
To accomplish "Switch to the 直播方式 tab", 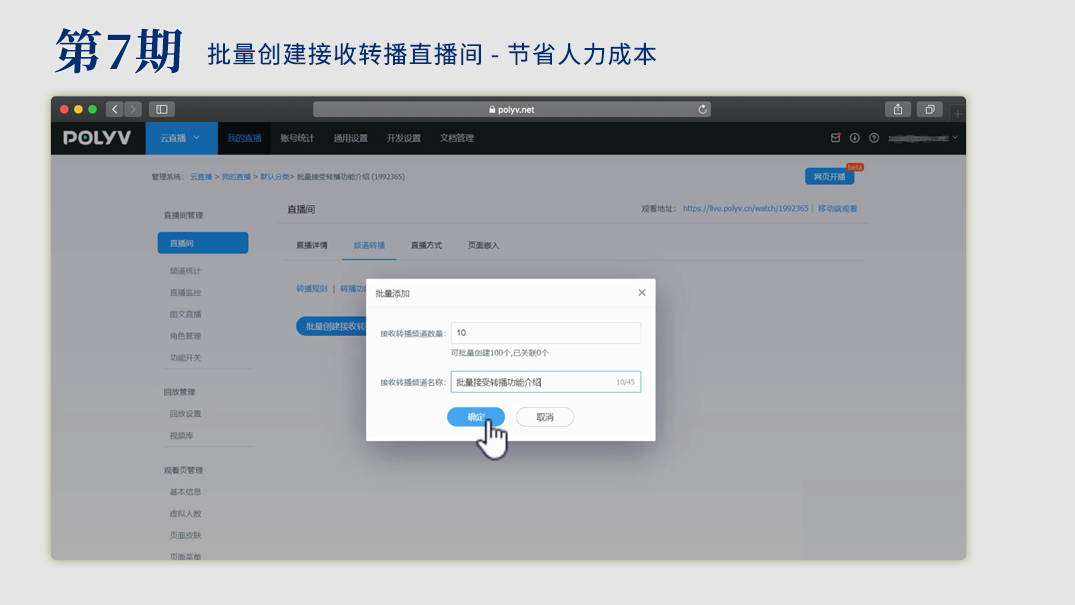I will click(x=426, y=245).
